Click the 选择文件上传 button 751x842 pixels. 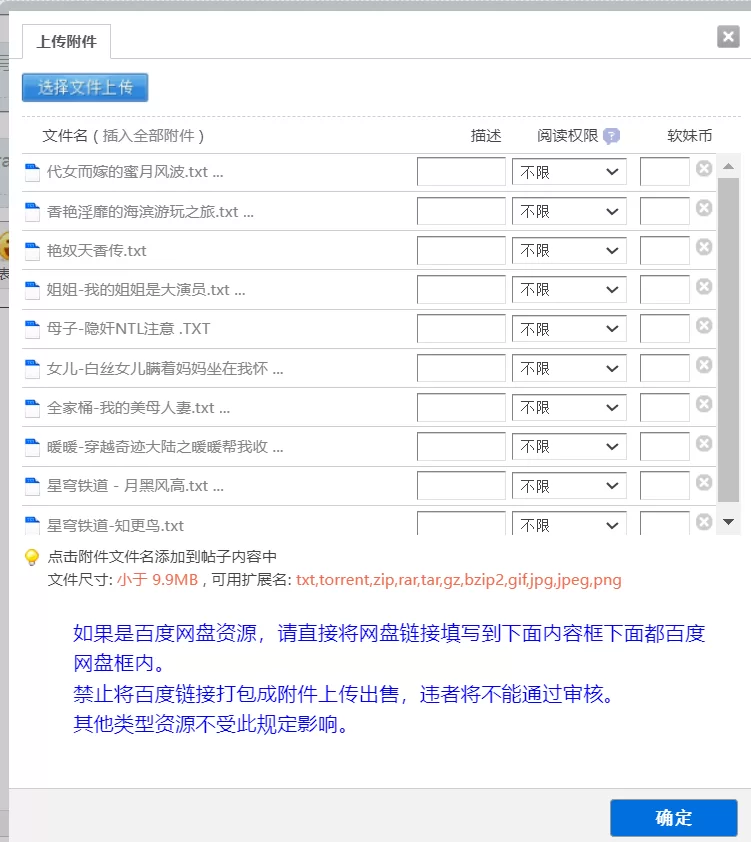click(x=84, y=87)
